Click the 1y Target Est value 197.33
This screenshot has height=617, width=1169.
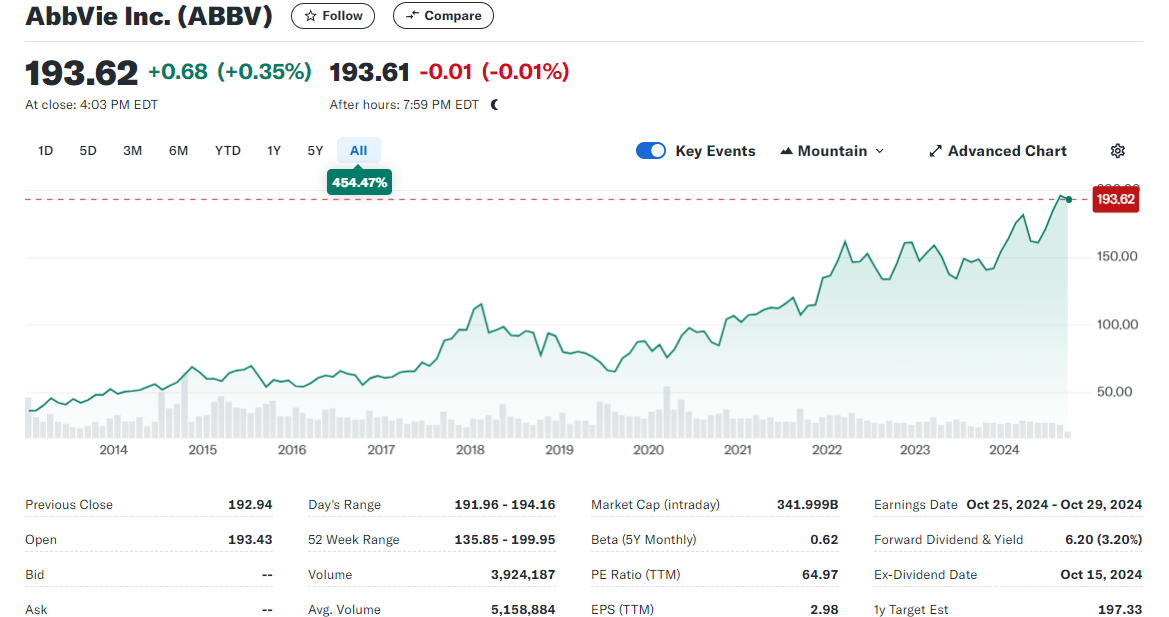(x=1120, y=610)
